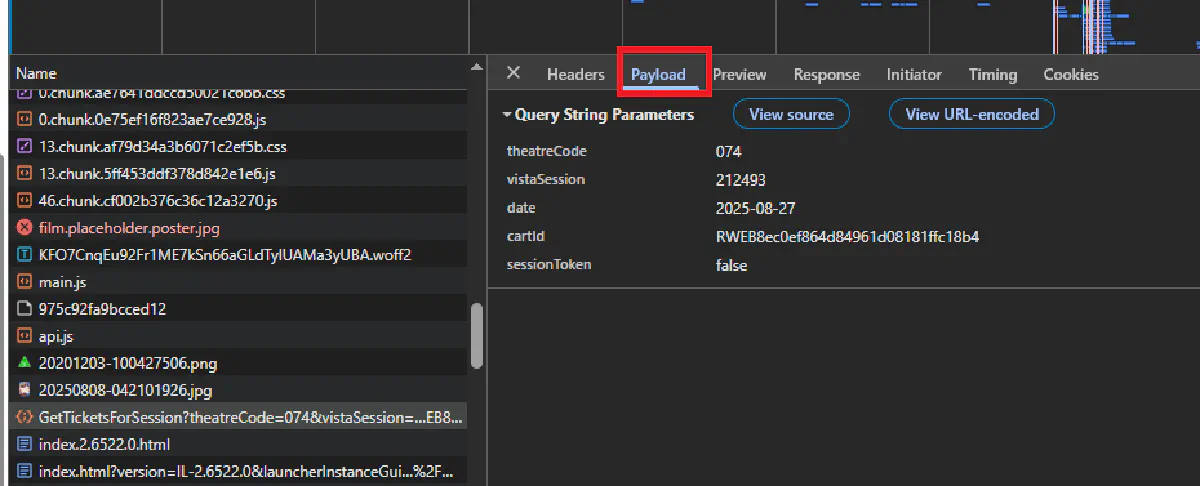This screenshot has height=486, width=1200.
Task: Select the failed film.placeholder.poster.jpg request error icon
Action: [x=25, y=228]
